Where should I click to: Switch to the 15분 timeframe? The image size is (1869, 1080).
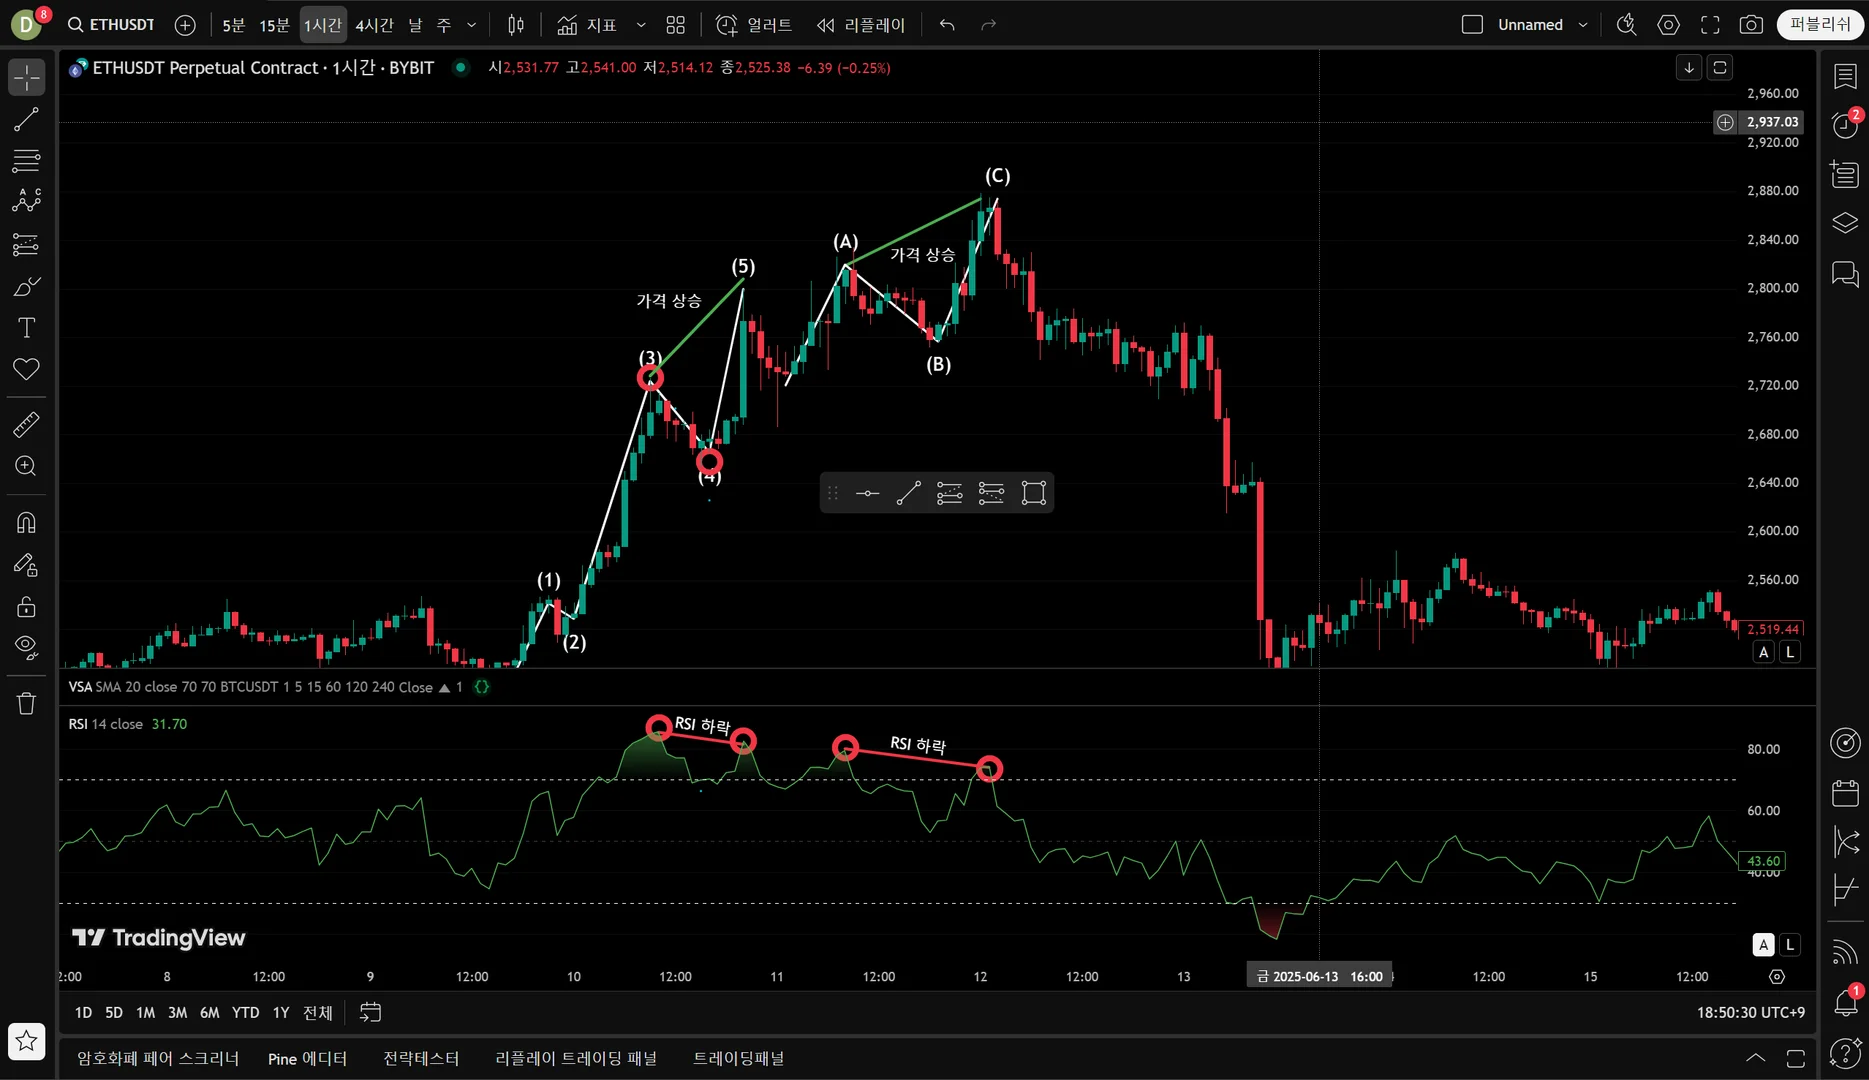coord(275,25)
